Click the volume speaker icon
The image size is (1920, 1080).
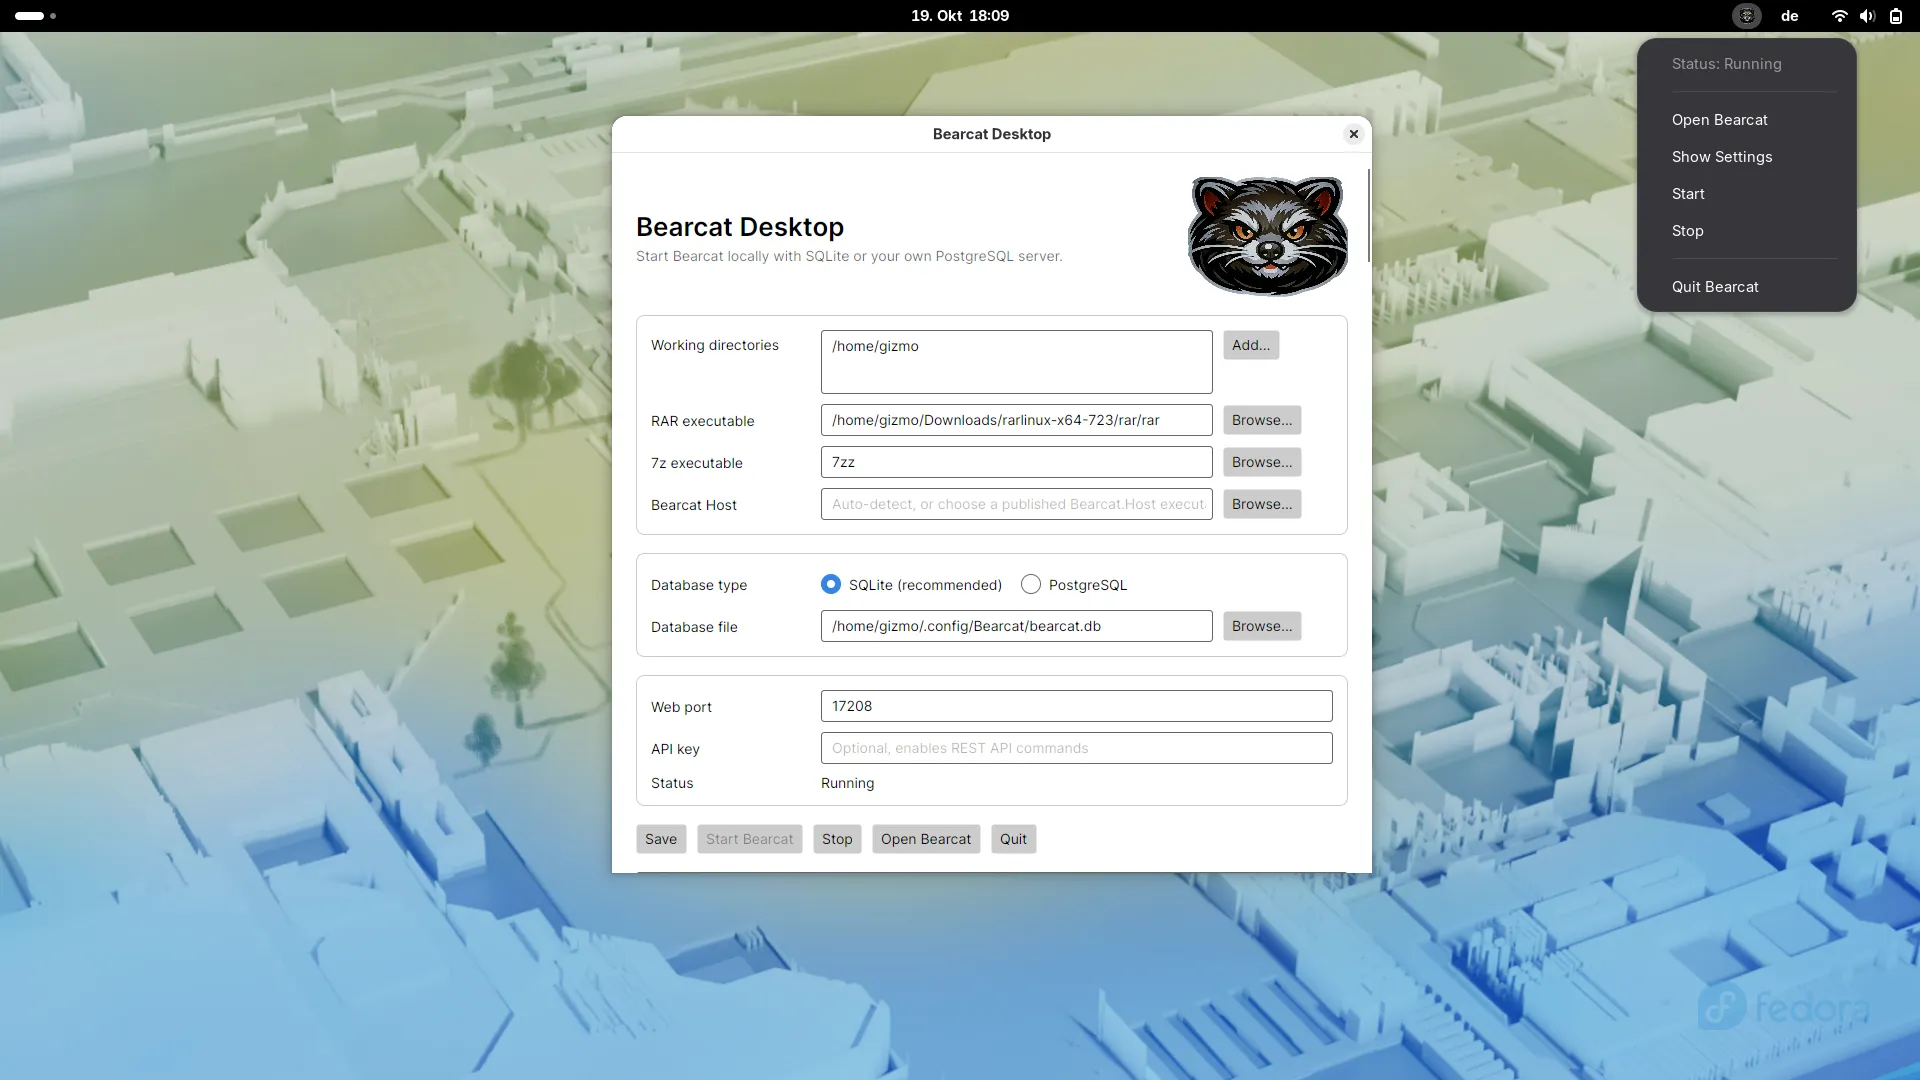[x=1867, y=16]
